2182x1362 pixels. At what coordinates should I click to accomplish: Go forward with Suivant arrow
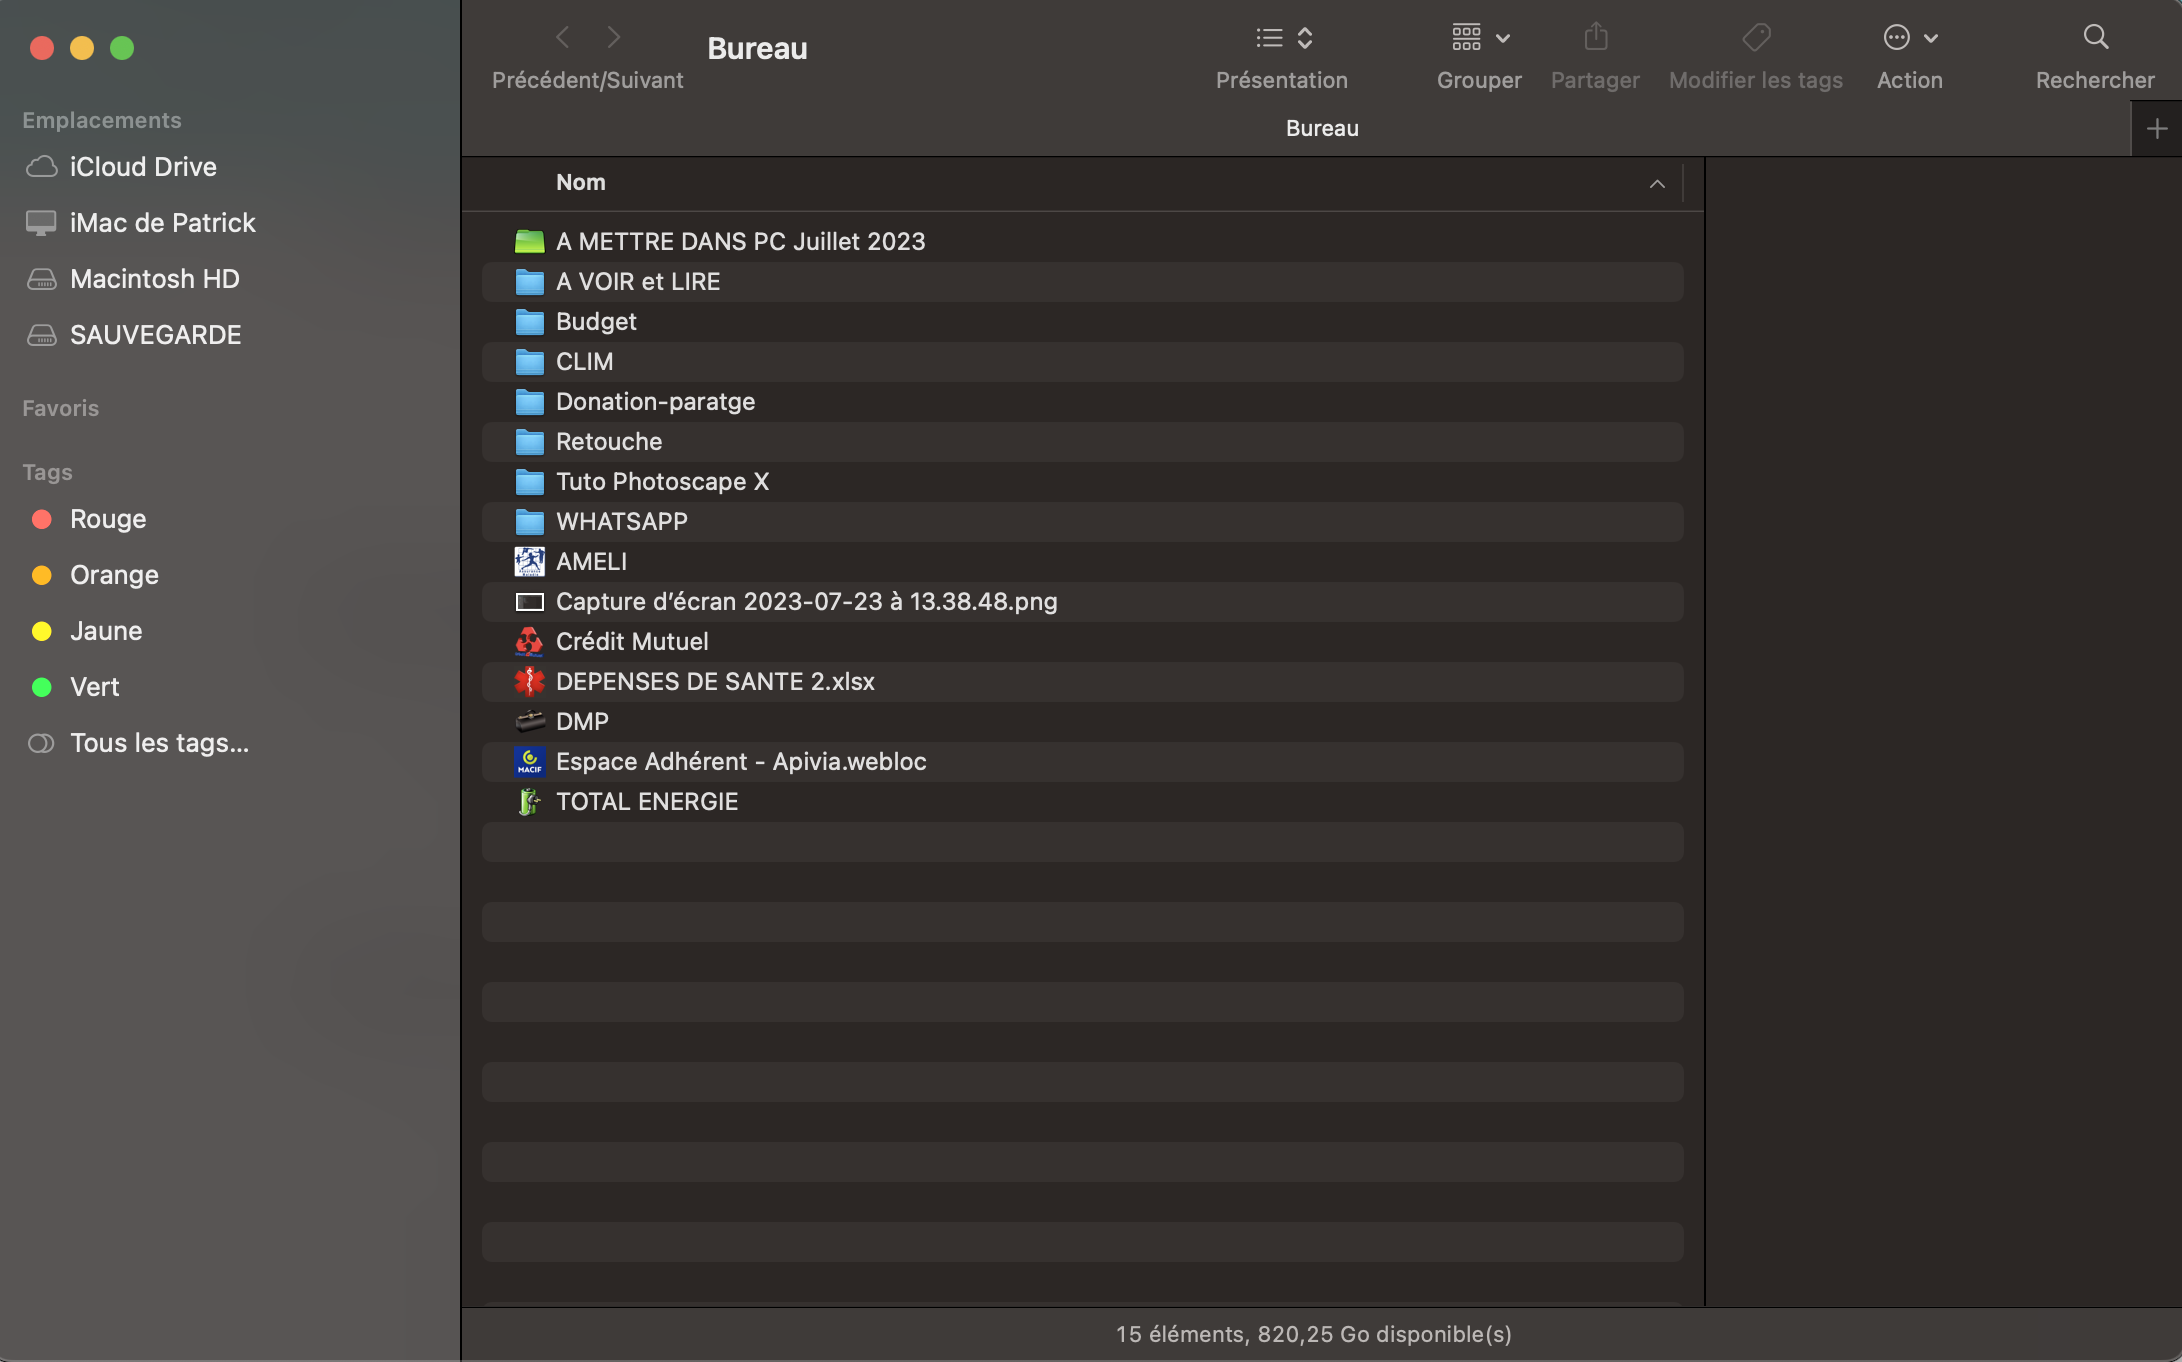tap(614, 38)
